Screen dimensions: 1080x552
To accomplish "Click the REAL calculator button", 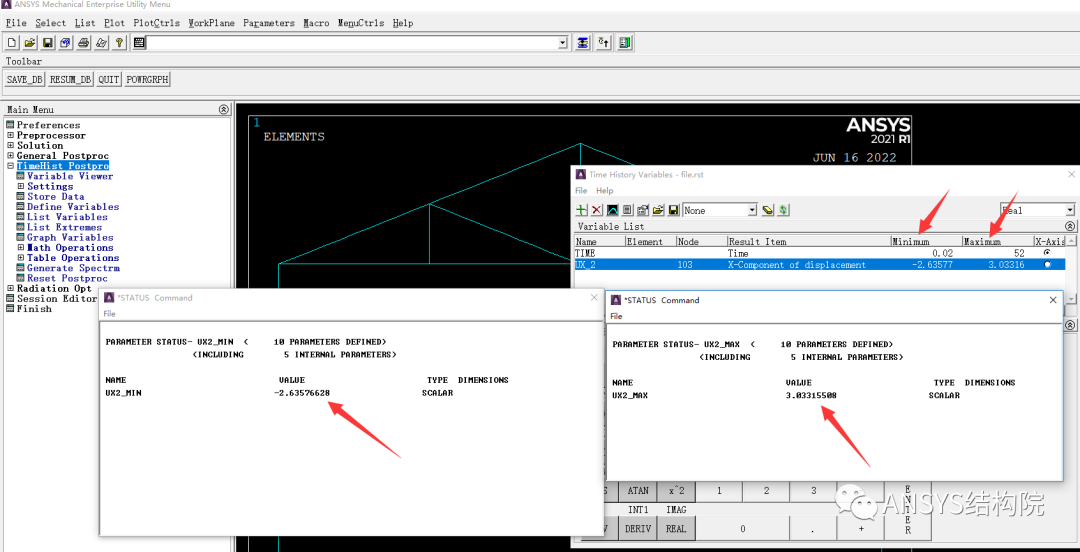I will point(676,529).
